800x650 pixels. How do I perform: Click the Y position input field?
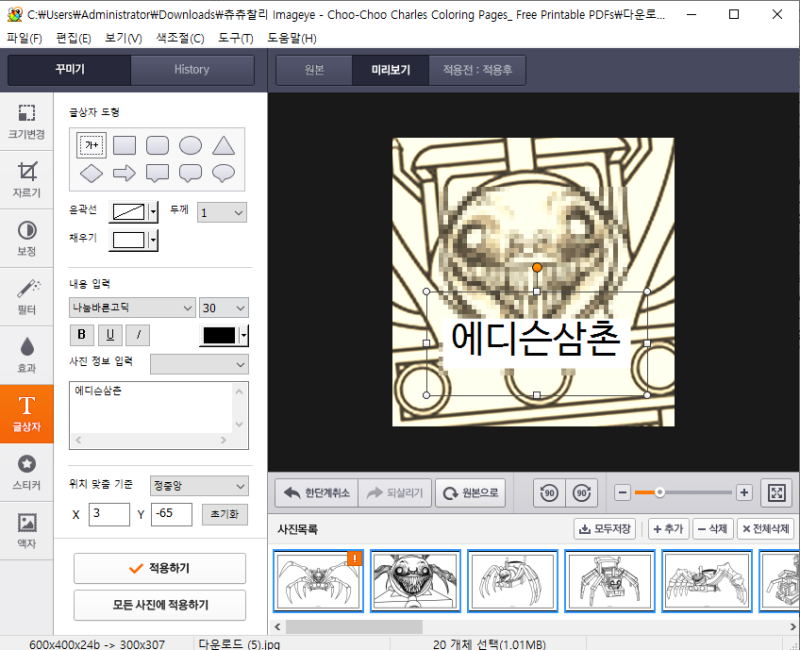172,514
